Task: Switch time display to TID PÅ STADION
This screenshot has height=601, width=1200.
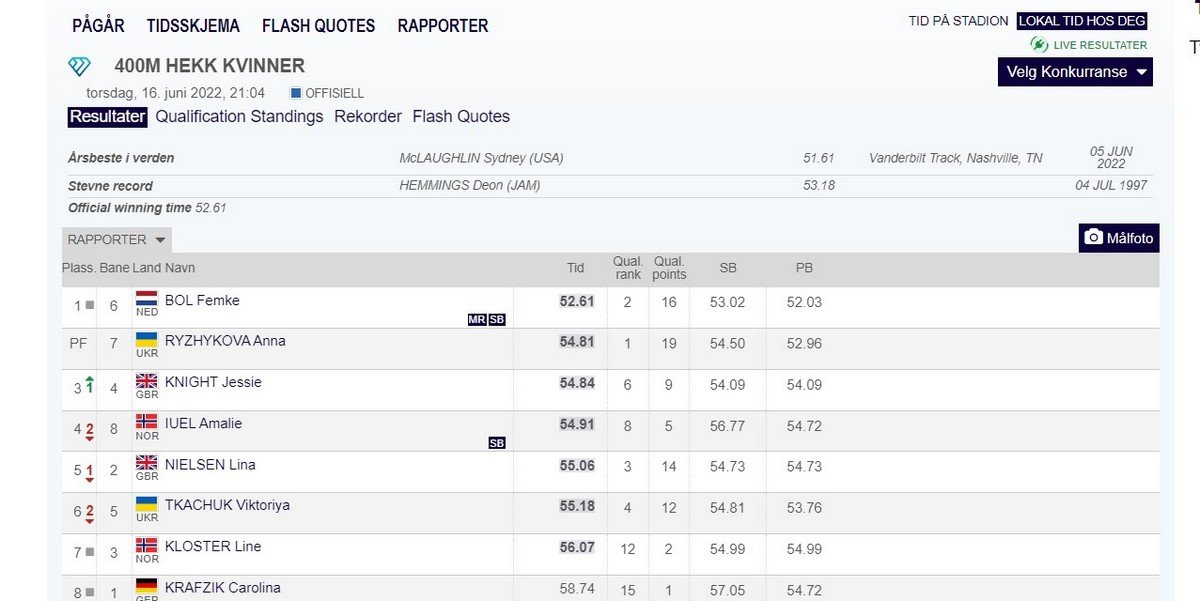Action: click(x=958, y=21)
